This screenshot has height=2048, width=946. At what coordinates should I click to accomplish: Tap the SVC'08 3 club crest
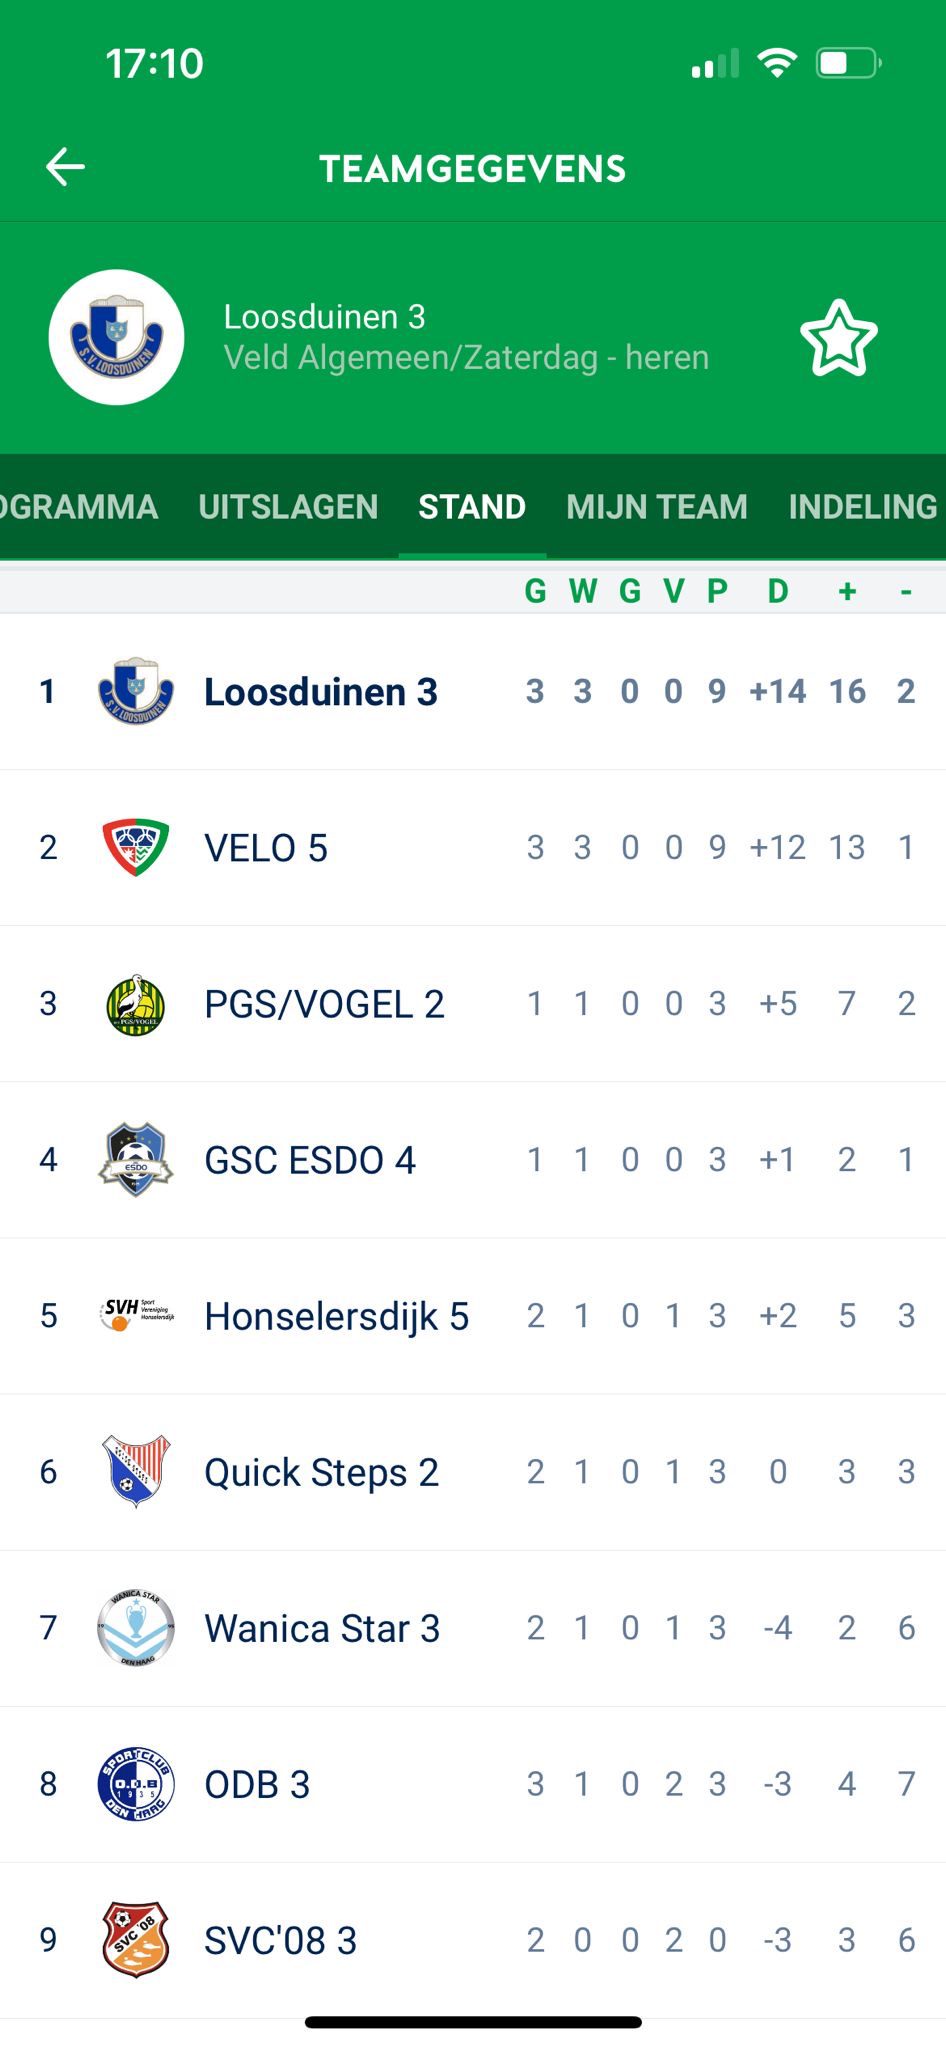pos(136,1940)
